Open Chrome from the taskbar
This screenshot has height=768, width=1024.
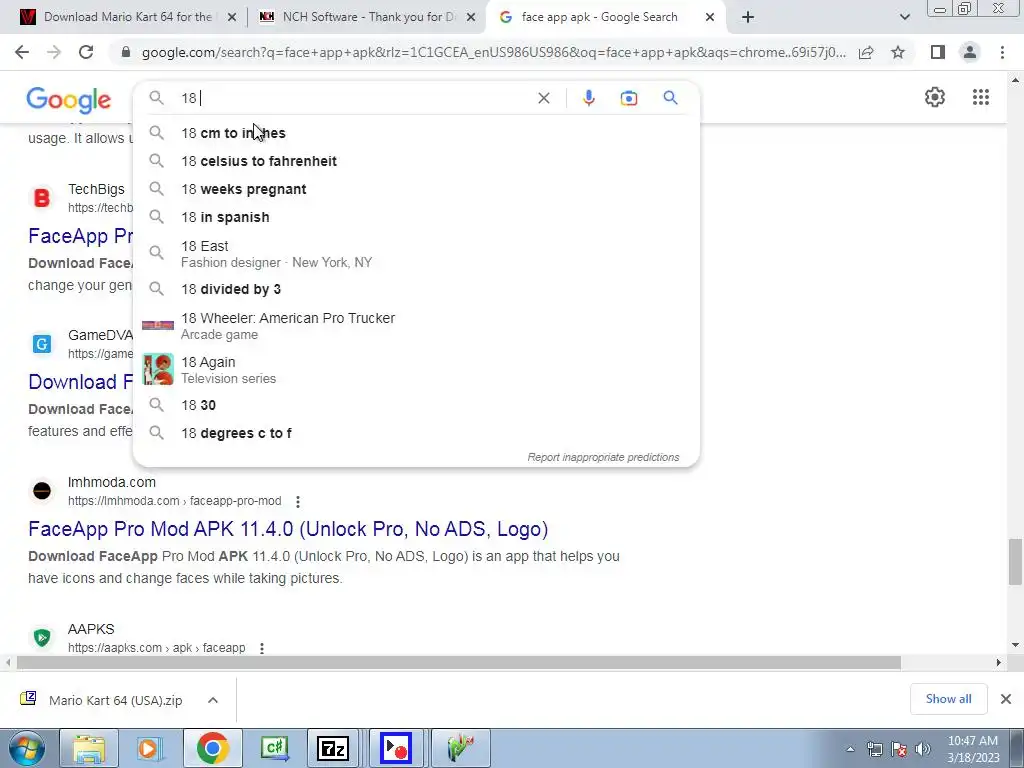coord(213,748)
